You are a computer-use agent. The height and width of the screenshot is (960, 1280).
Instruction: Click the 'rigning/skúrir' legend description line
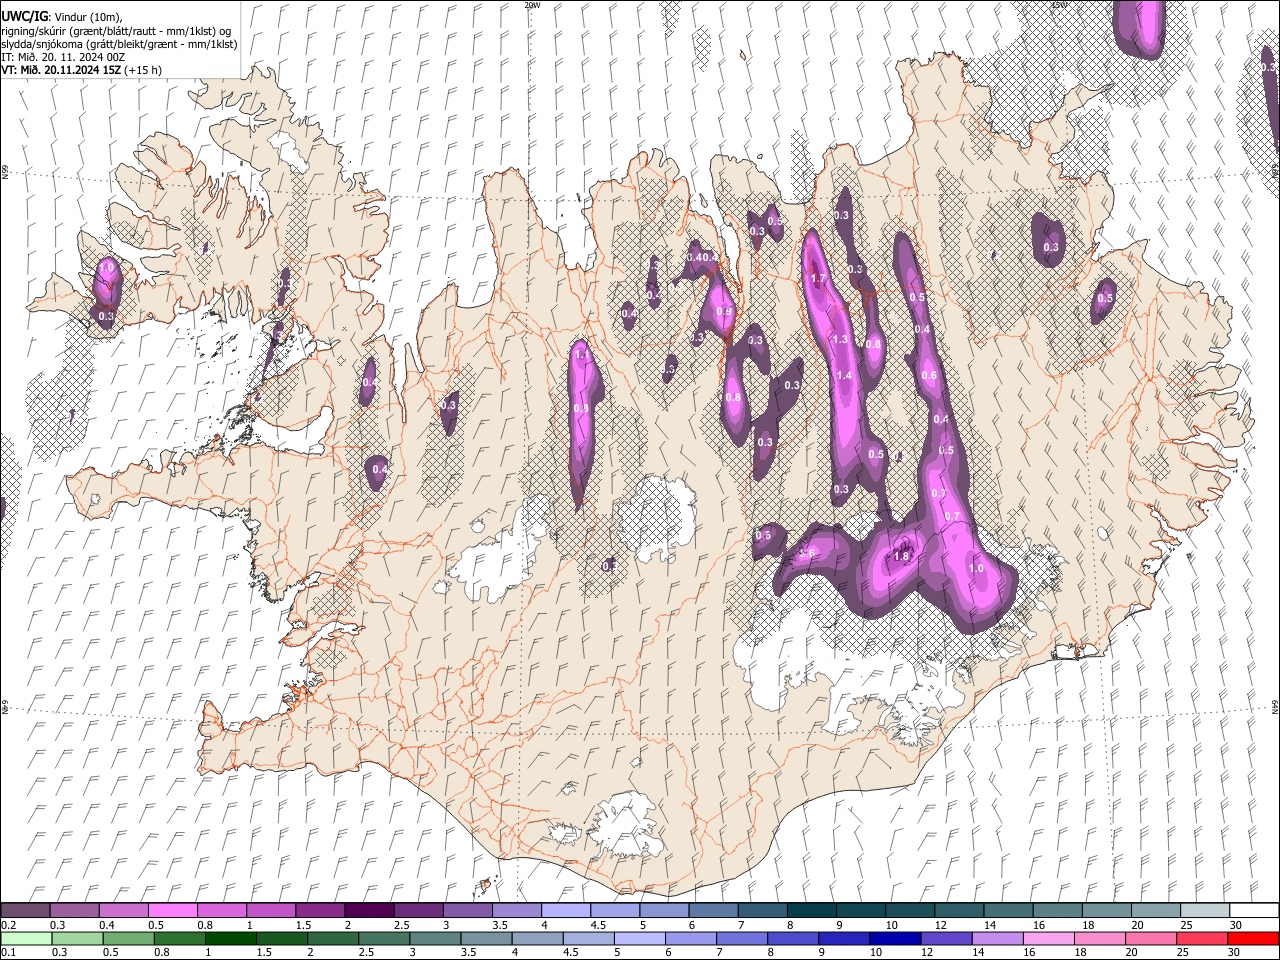tap(117, 31)
